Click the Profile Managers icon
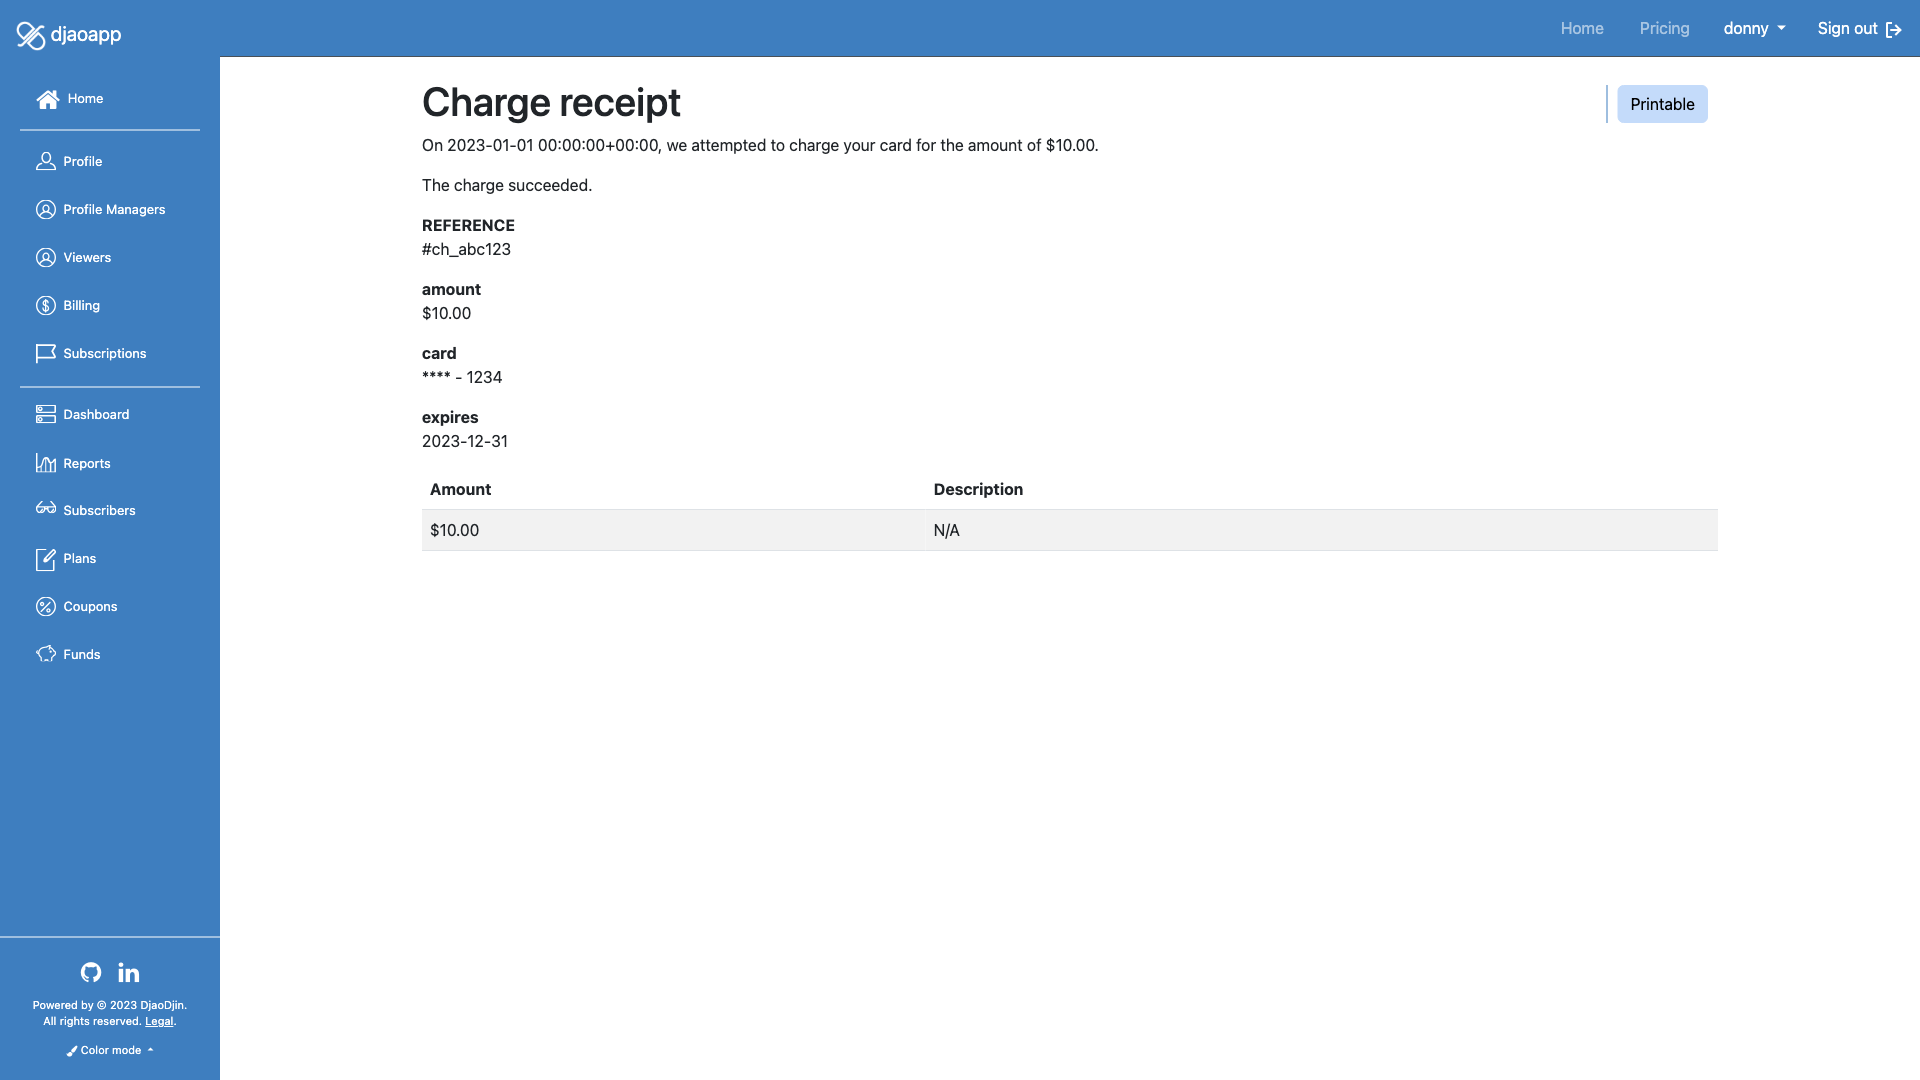Screen dimensions: 1920x1080 tap(46, 209)
